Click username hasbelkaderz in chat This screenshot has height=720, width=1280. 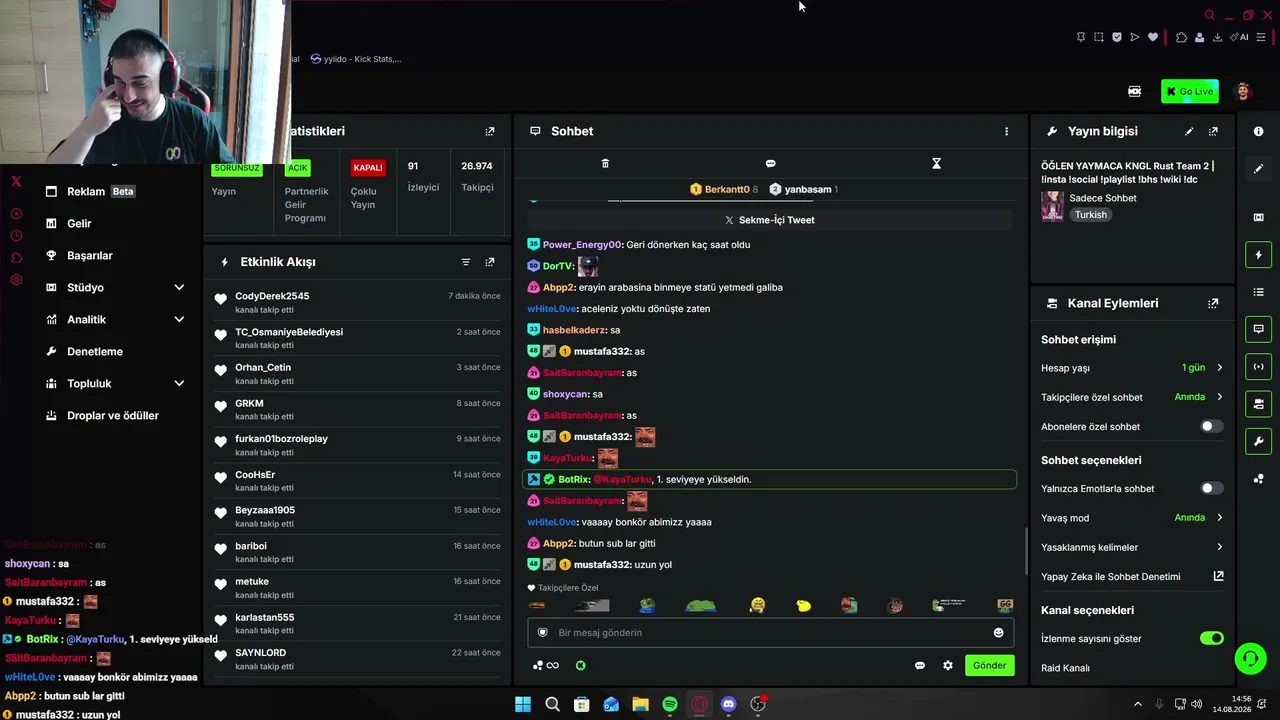574,330
